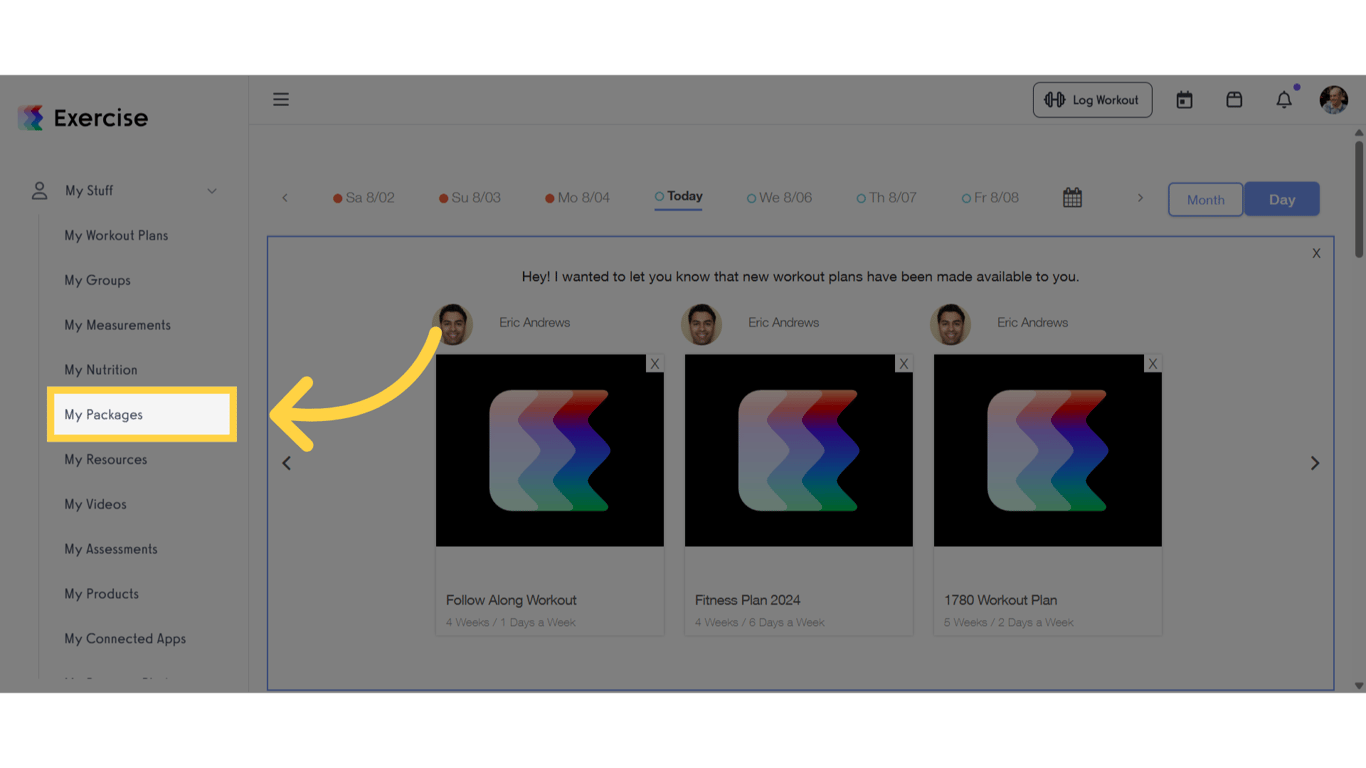Select We 8/06 date tab
The image size is (1366, 768).
[780, 198]
